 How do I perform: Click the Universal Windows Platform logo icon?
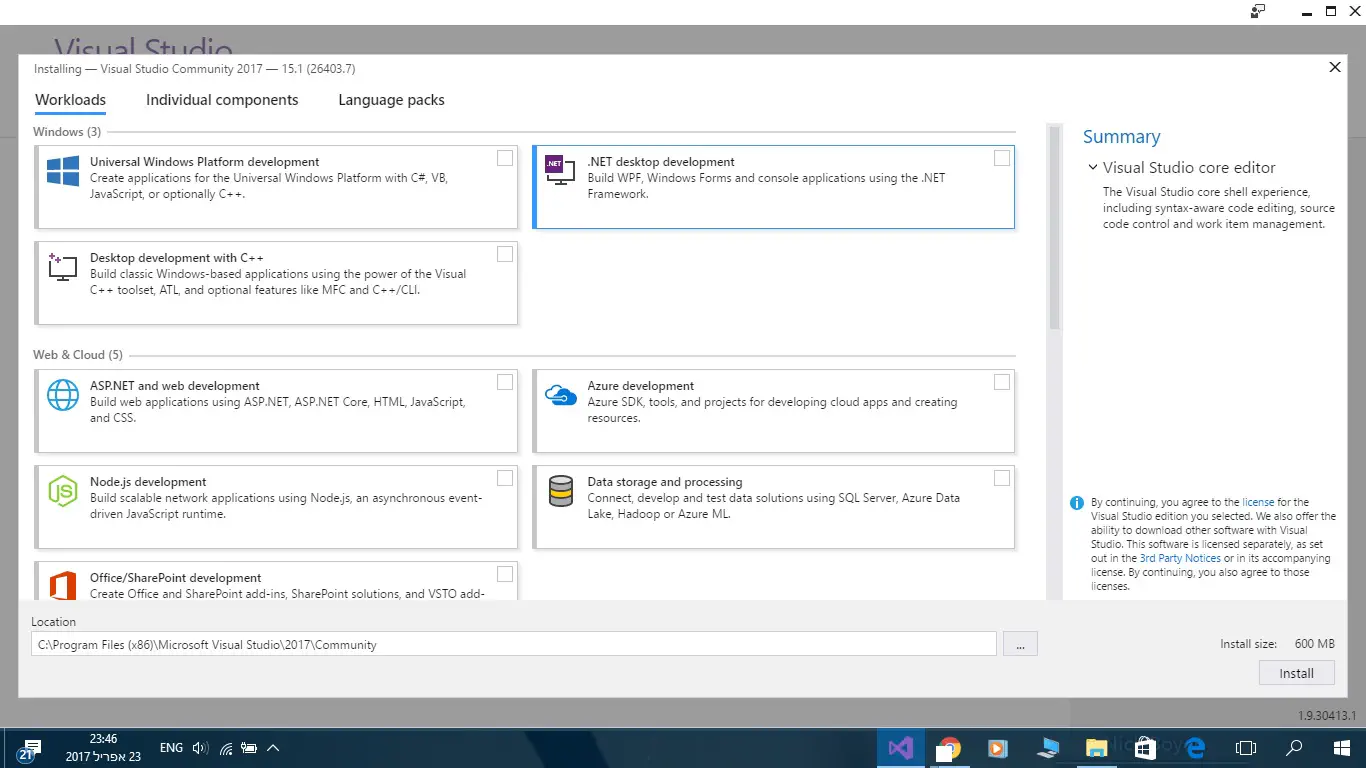[x=63, y=171]
